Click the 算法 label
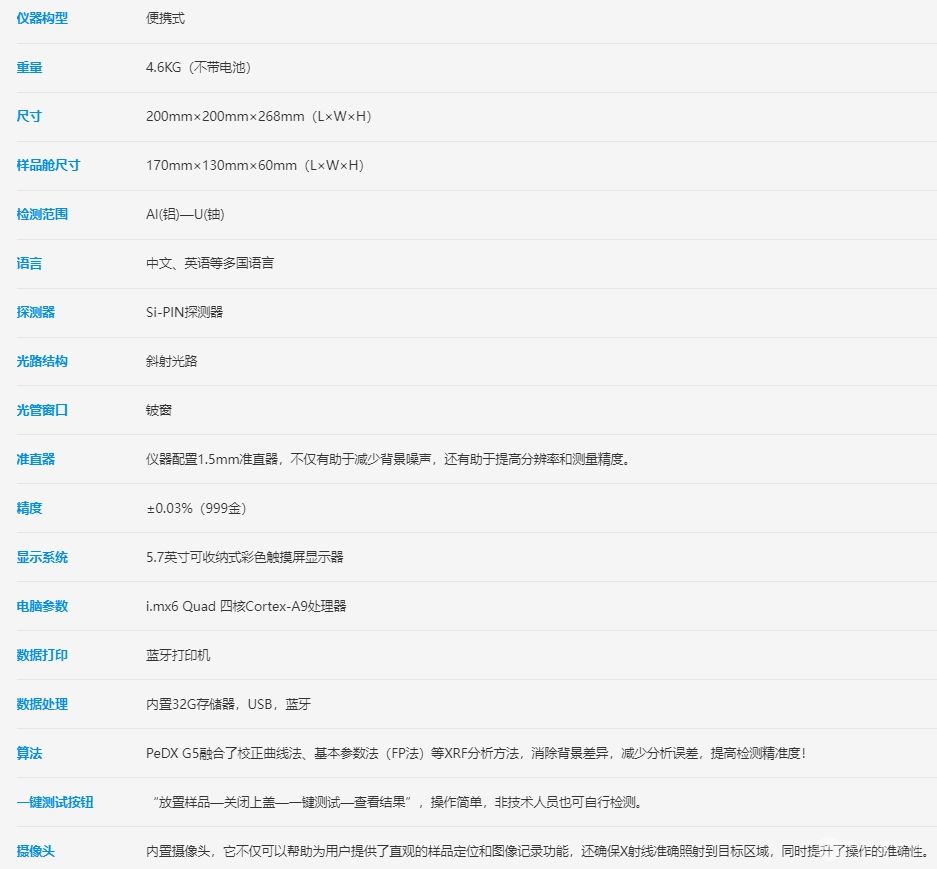The height and width of the screenshot is (869, 937). pos(29,754)
